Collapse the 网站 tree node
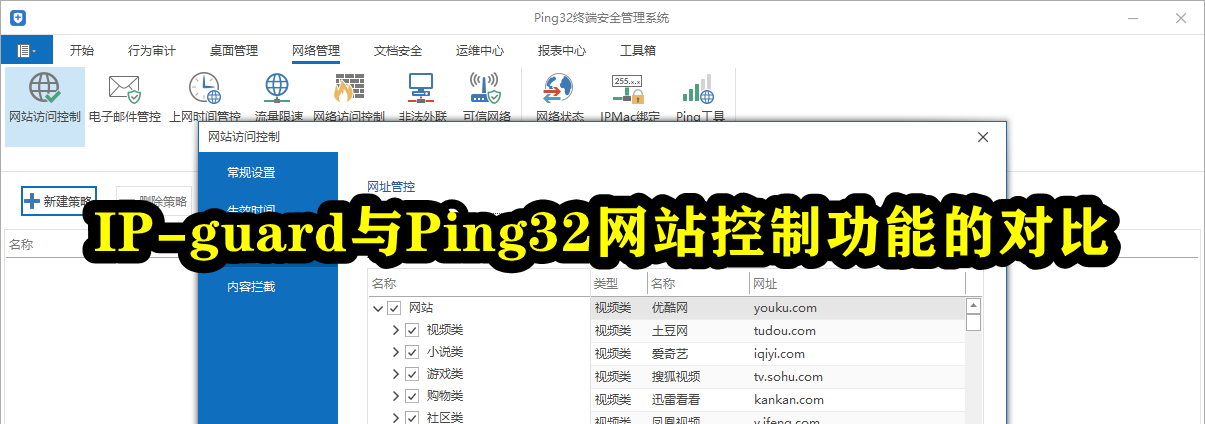This screenshot has width=1205, height=424. pyautogui.click(x=378, y=308)
